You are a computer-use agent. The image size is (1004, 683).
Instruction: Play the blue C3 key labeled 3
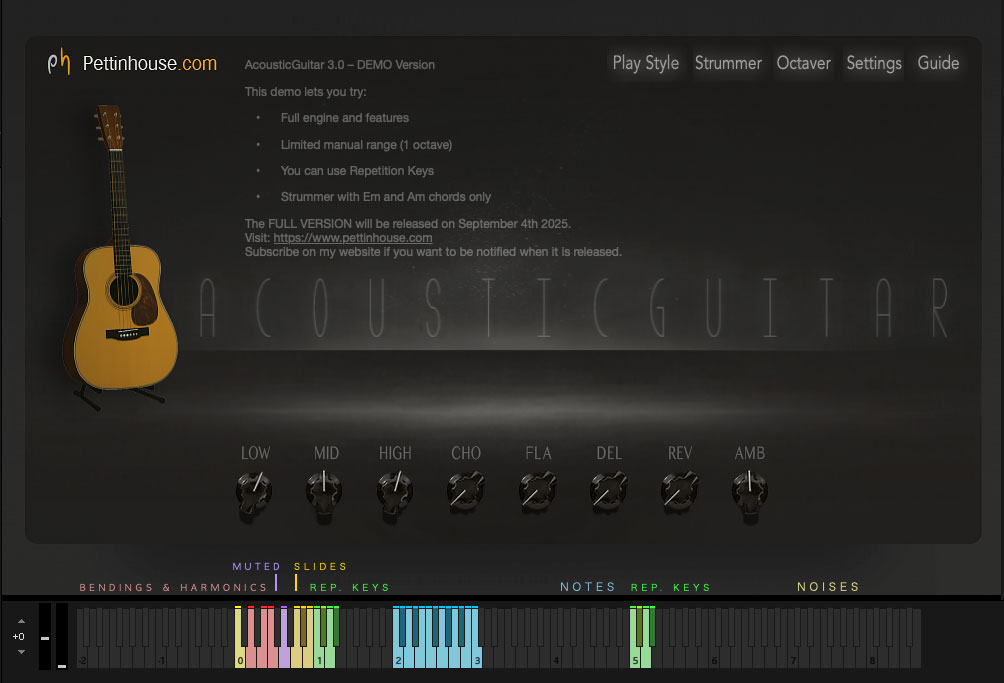click(x=476, y=656)
